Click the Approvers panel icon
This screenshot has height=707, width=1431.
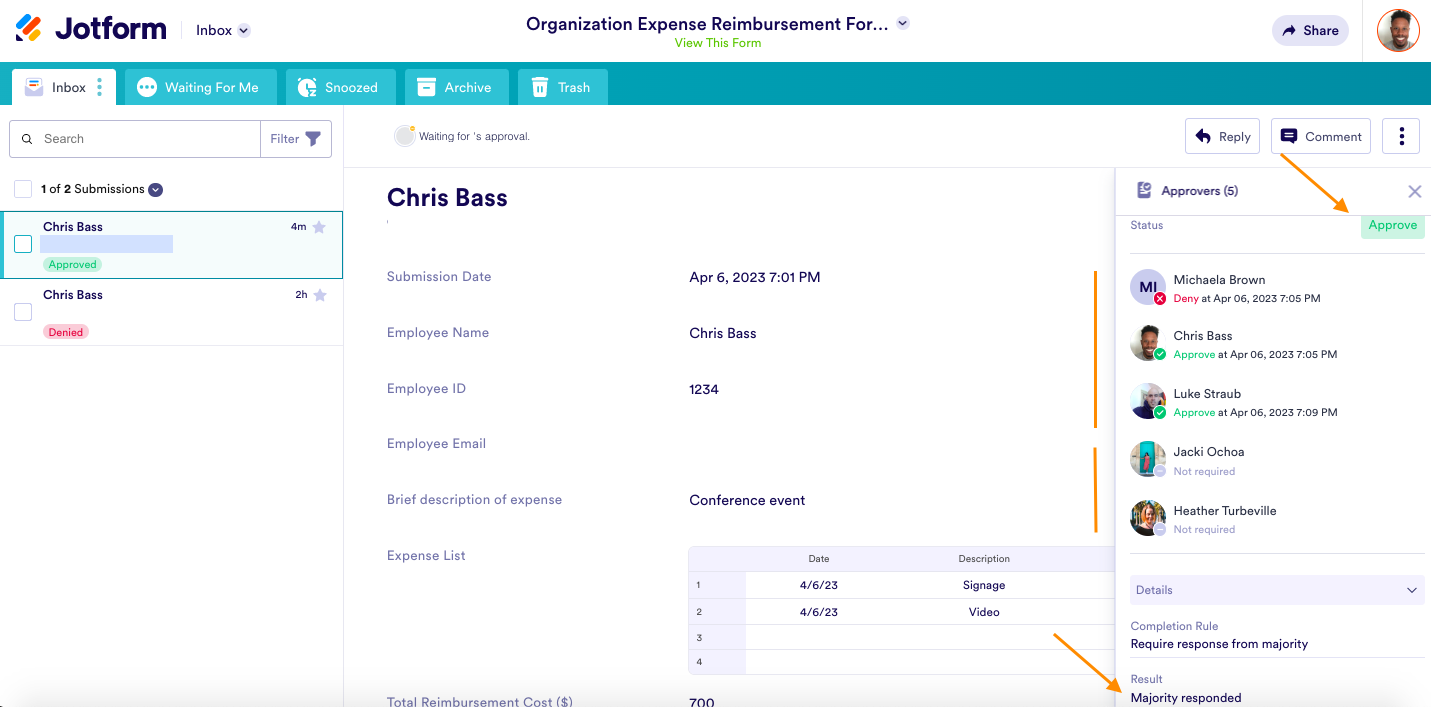(1143, 190)
